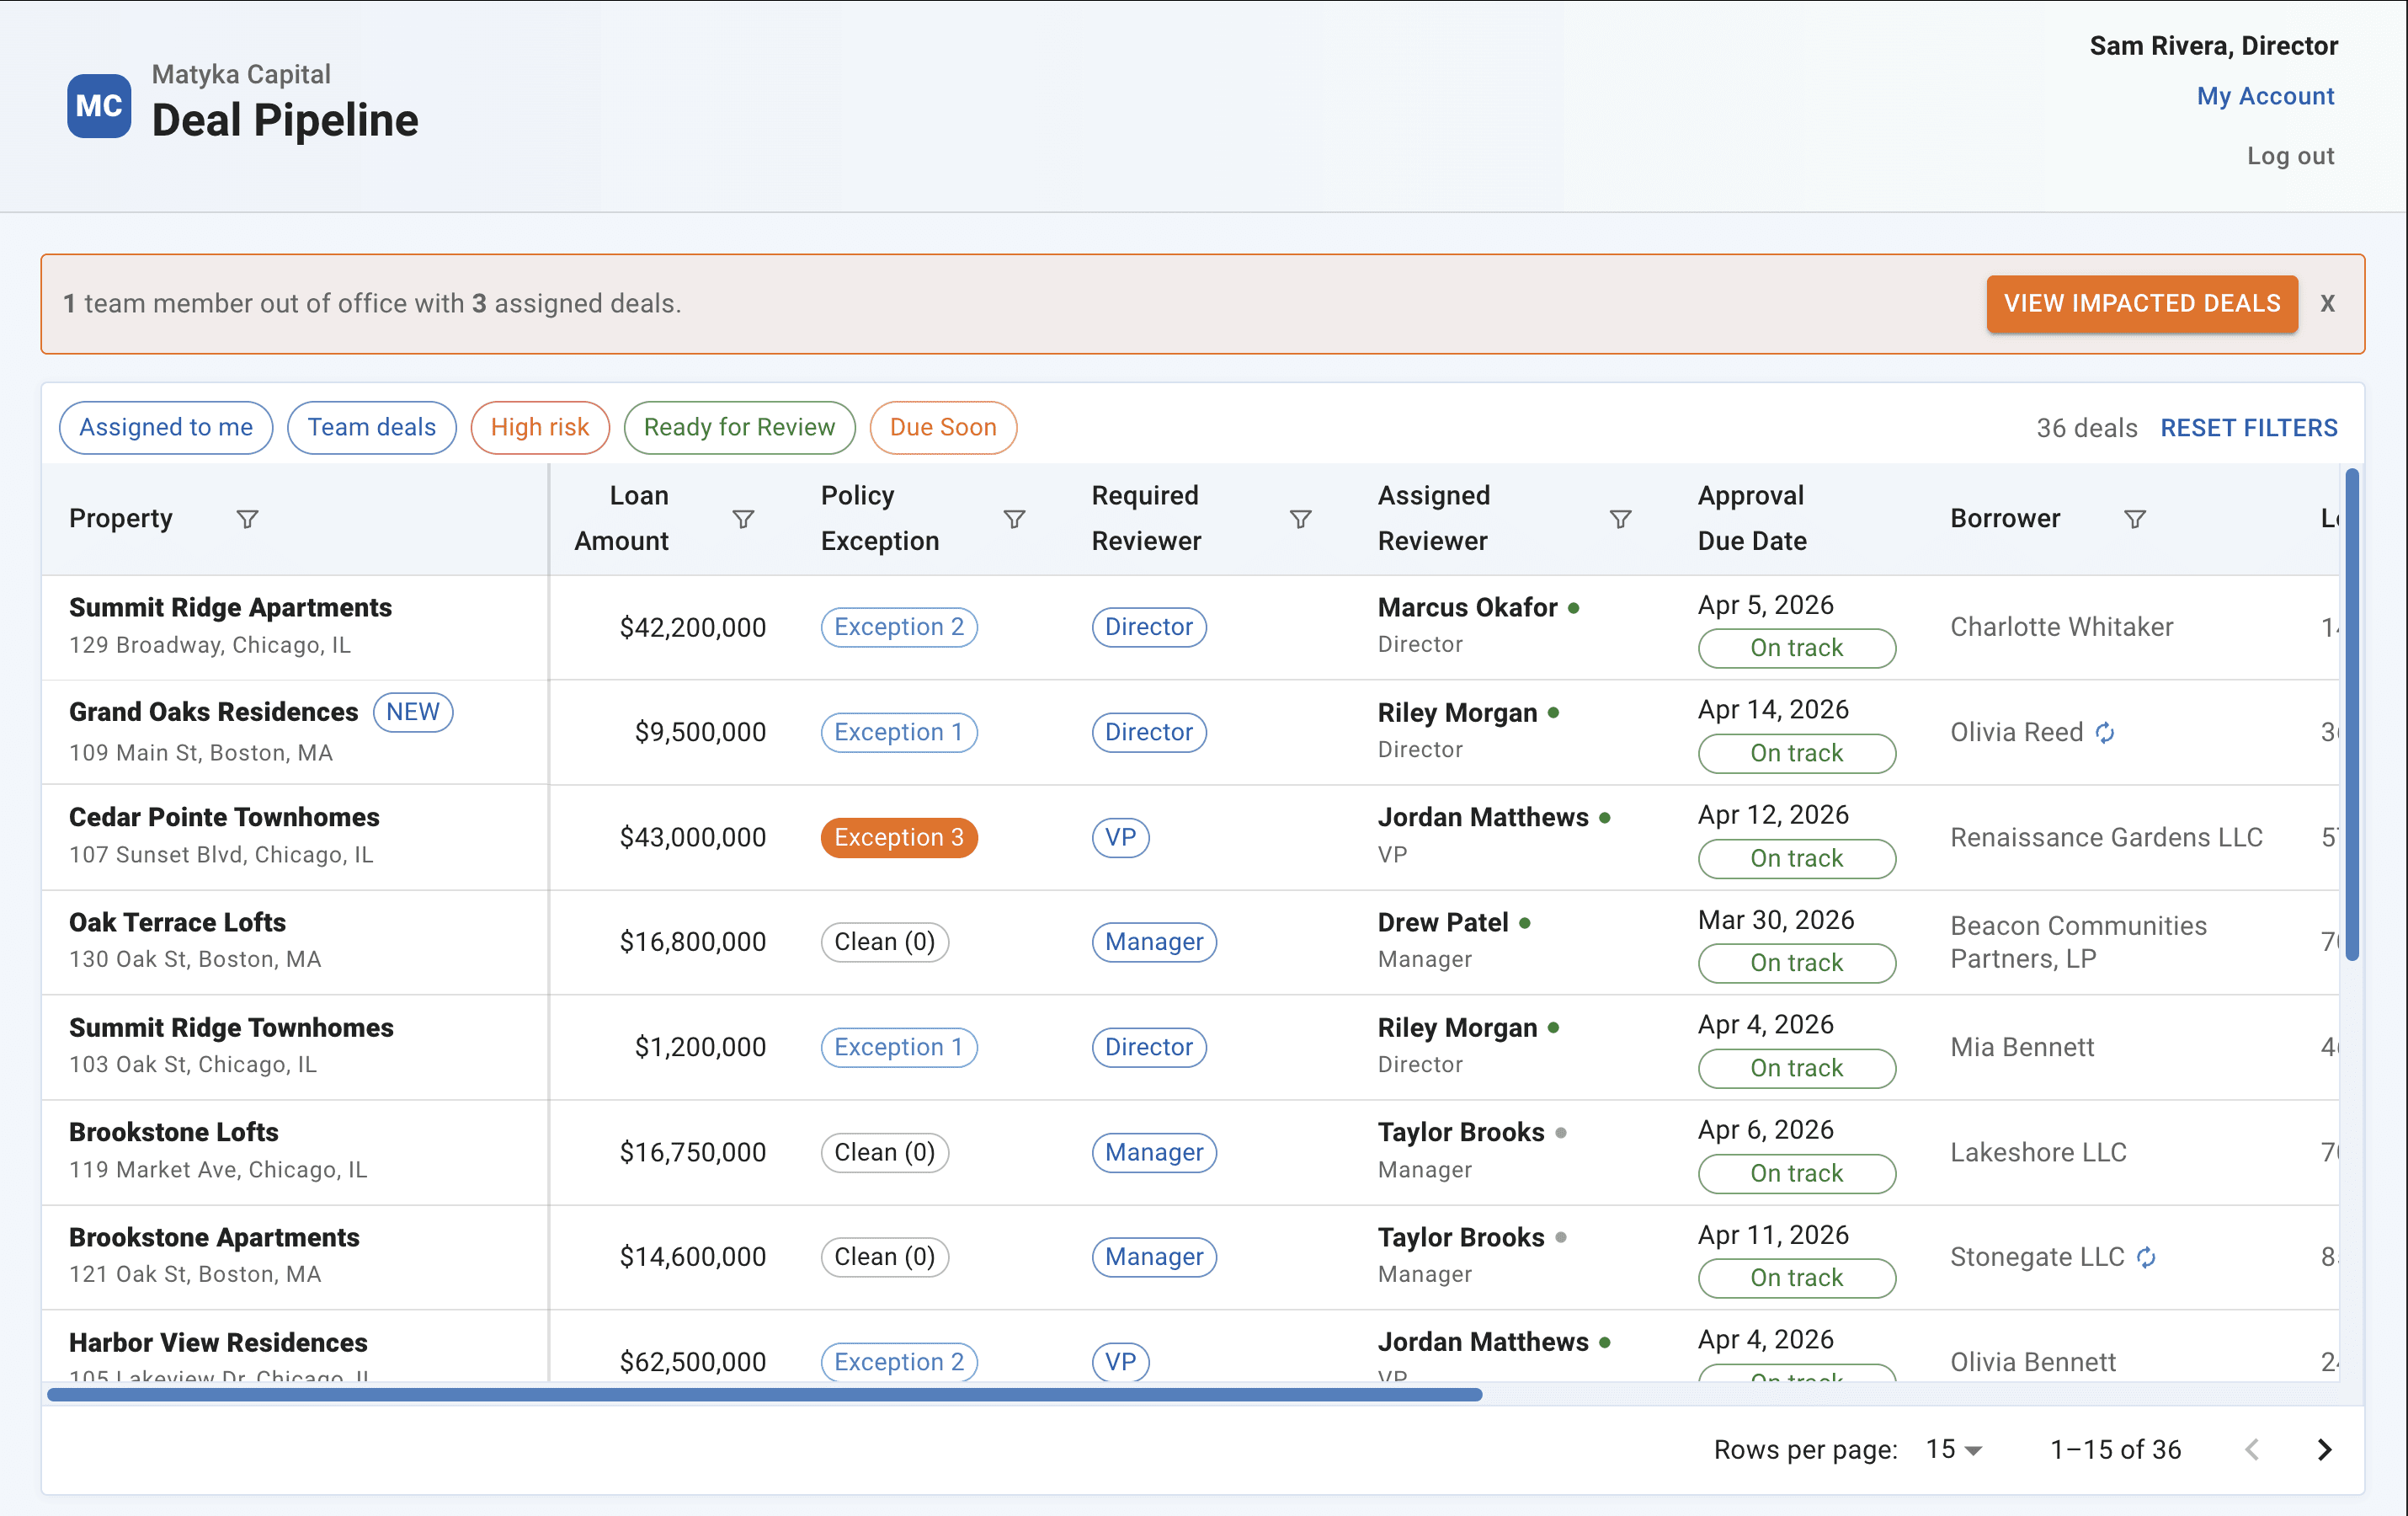Toggle the Assigned to me filter chip
The height and width of the screenshot is (1516, 2408).
coord(166,428)
